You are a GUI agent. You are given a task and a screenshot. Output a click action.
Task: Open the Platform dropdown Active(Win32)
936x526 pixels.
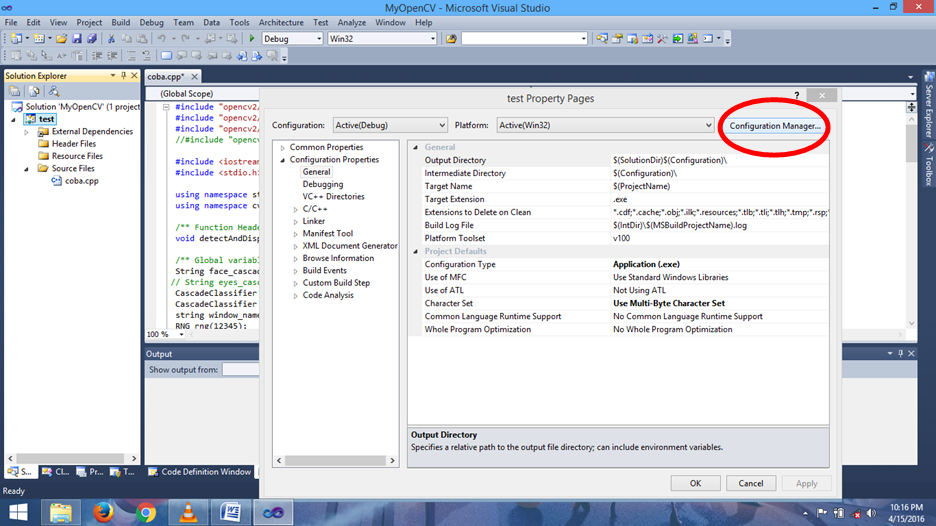pos(605,125)
